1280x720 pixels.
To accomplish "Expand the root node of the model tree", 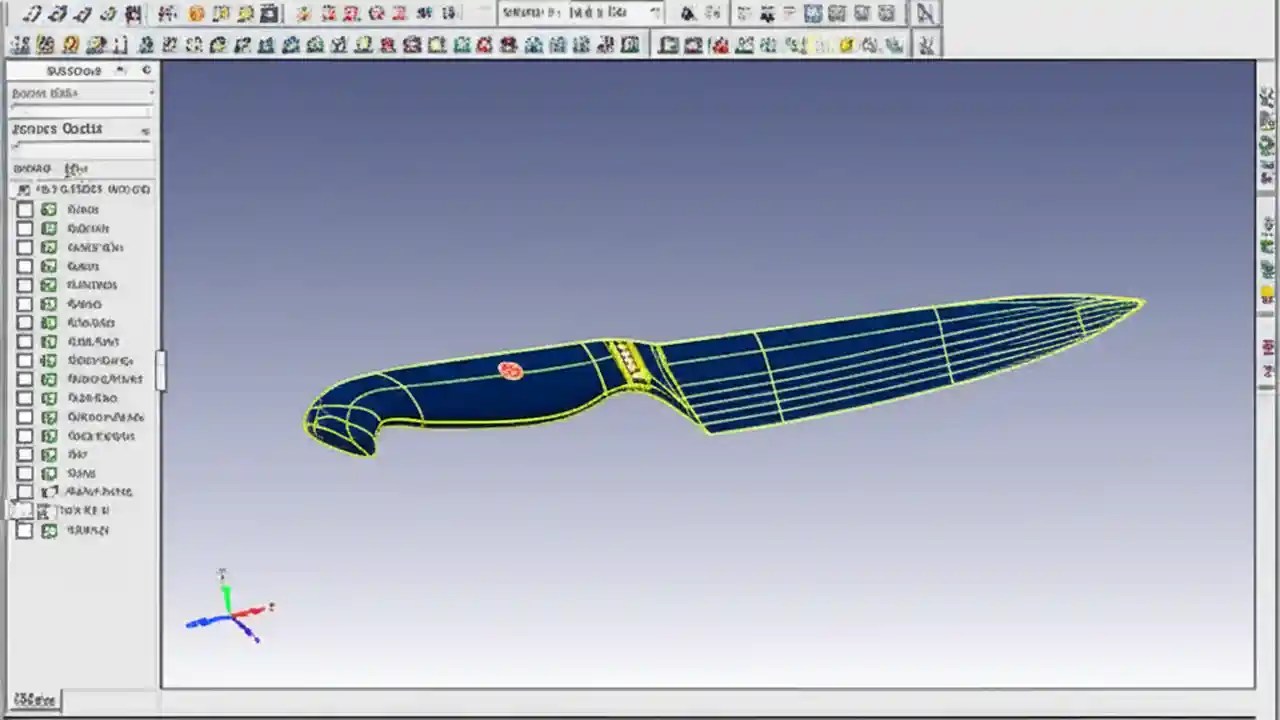I will 22,189.
